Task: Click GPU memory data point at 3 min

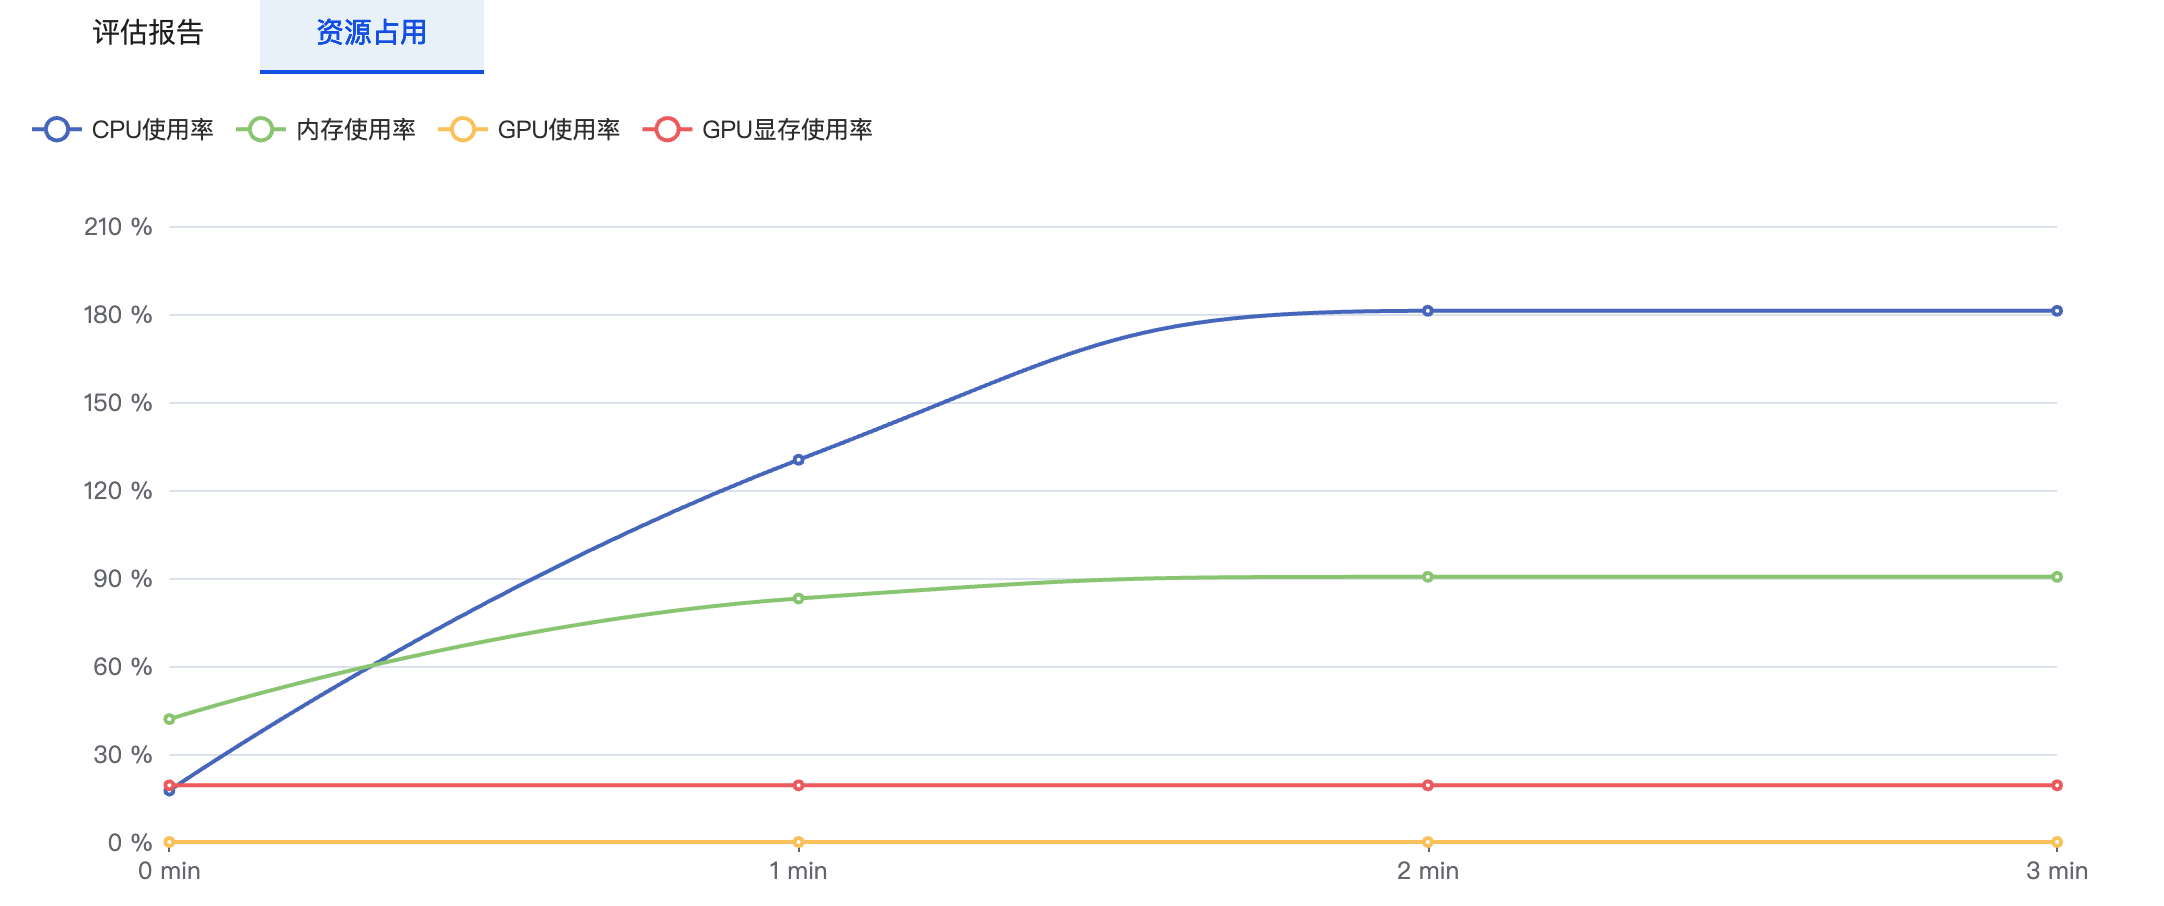Action: [x=2056, y=785]
